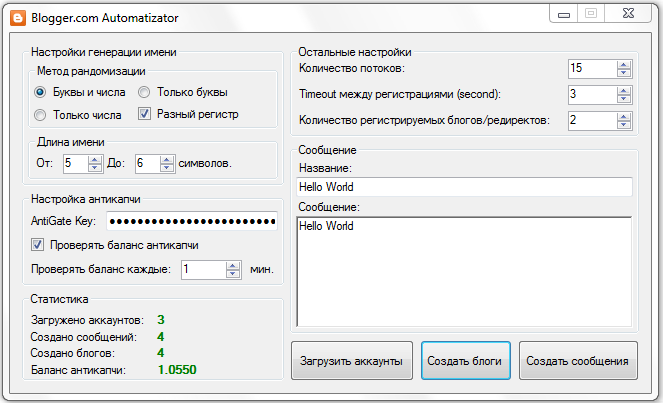Click the Blogger app icon in title bar
This screenshot has width=663, height=403.
point(18,18)
